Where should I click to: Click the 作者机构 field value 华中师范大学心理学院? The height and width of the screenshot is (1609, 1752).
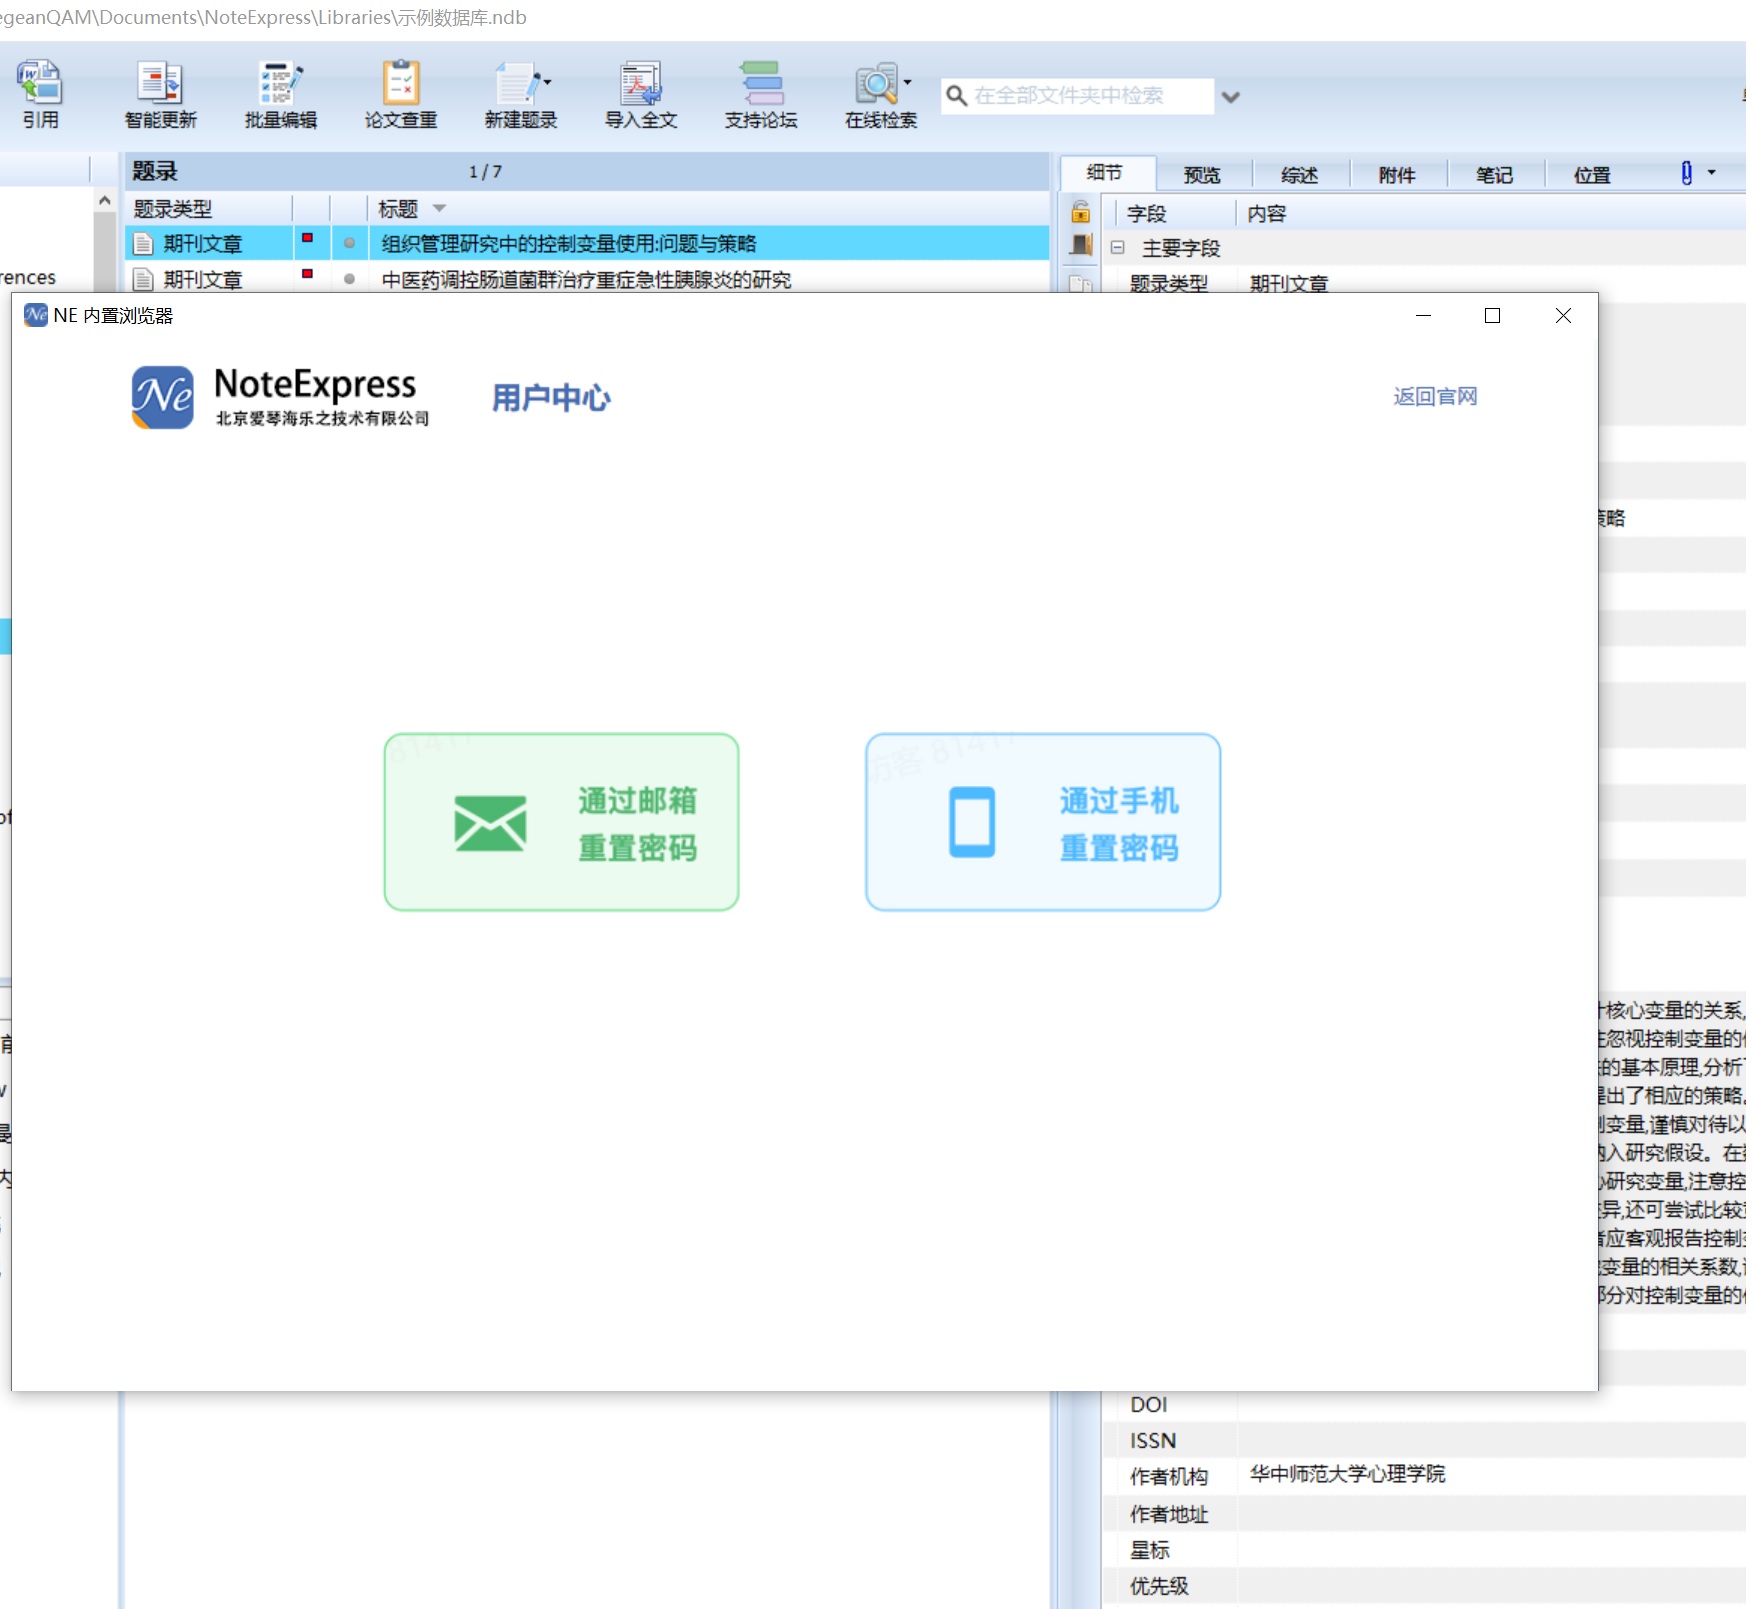(x=1347, y=1474)
